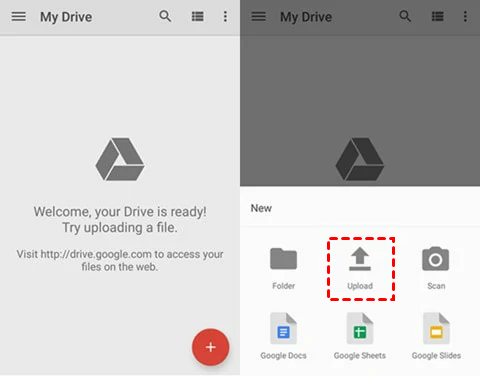The height and width of the screenshot is (376, 480).
Task: Select the Upload option
Action: tap(360, 268)
